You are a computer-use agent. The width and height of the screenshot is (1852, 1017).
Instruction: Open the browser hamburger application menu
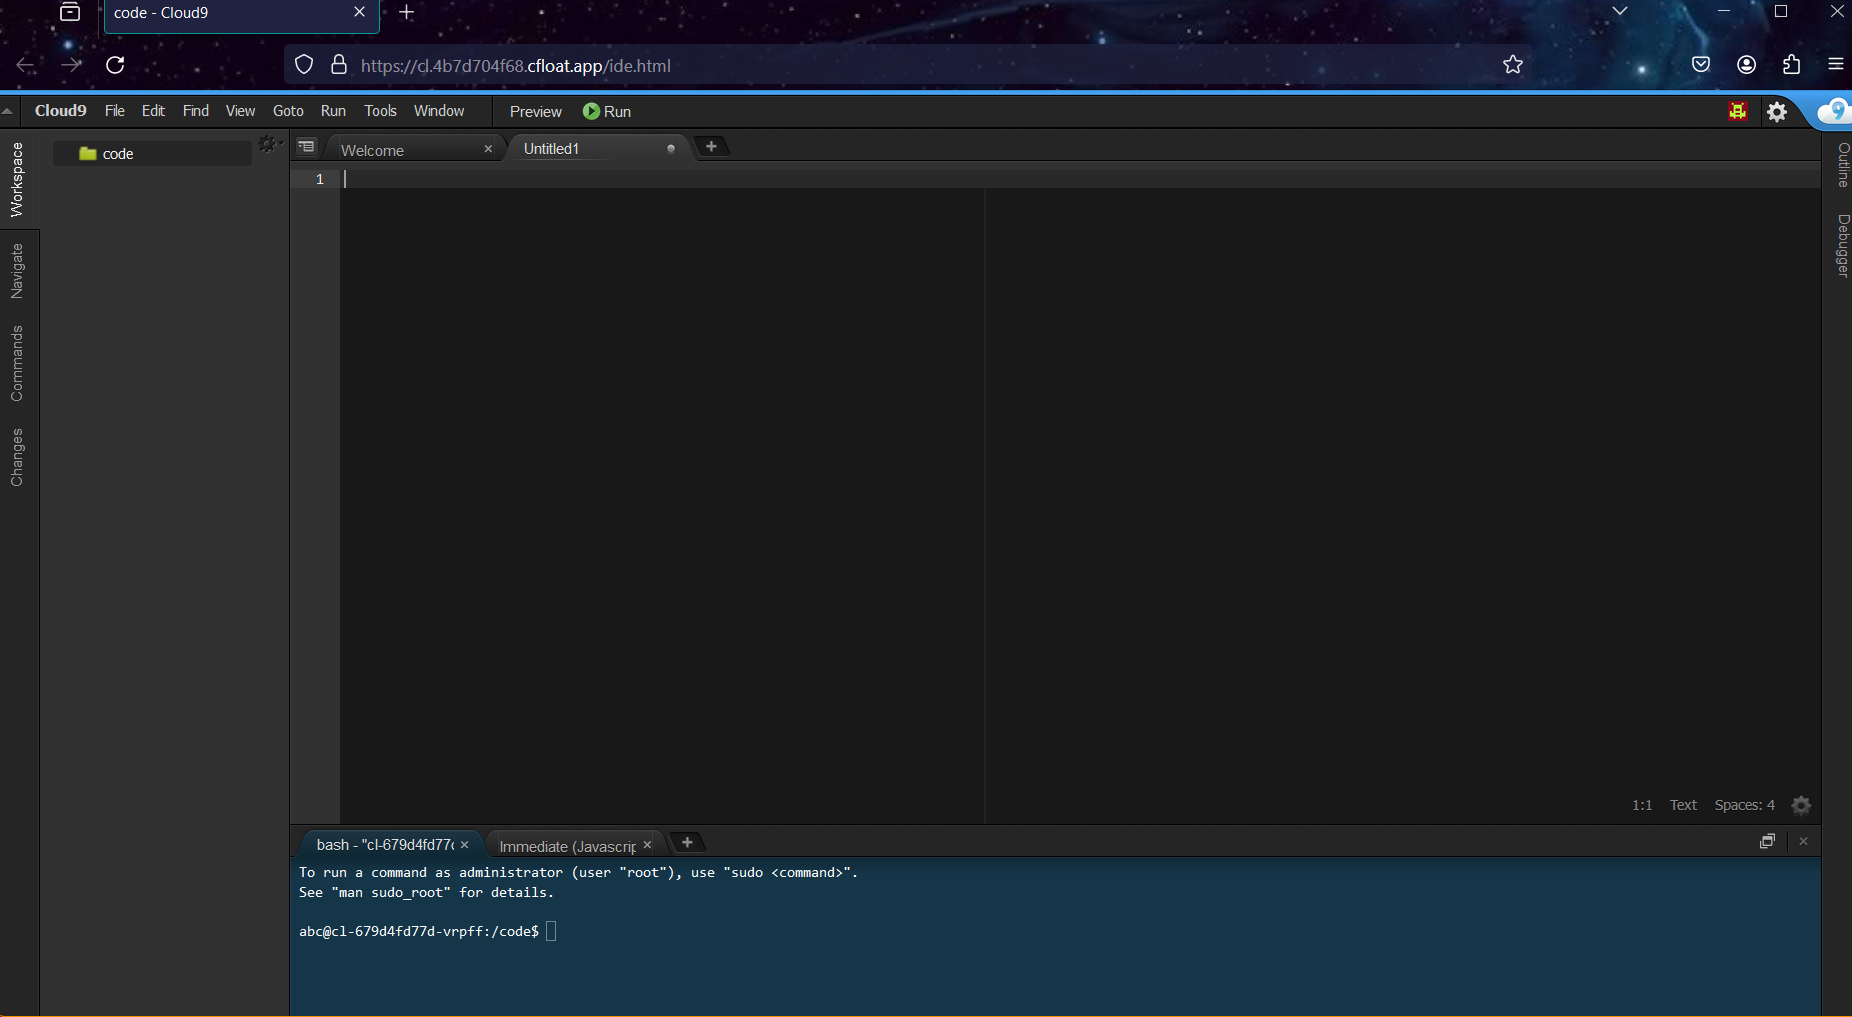1835,65
